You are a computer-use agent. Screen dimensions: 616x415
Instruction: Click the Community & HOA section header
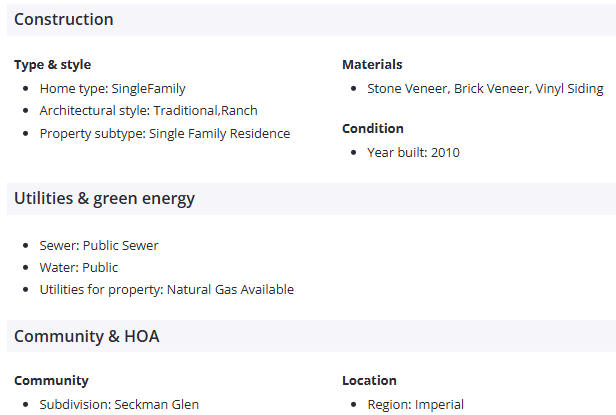coord(87,336)
